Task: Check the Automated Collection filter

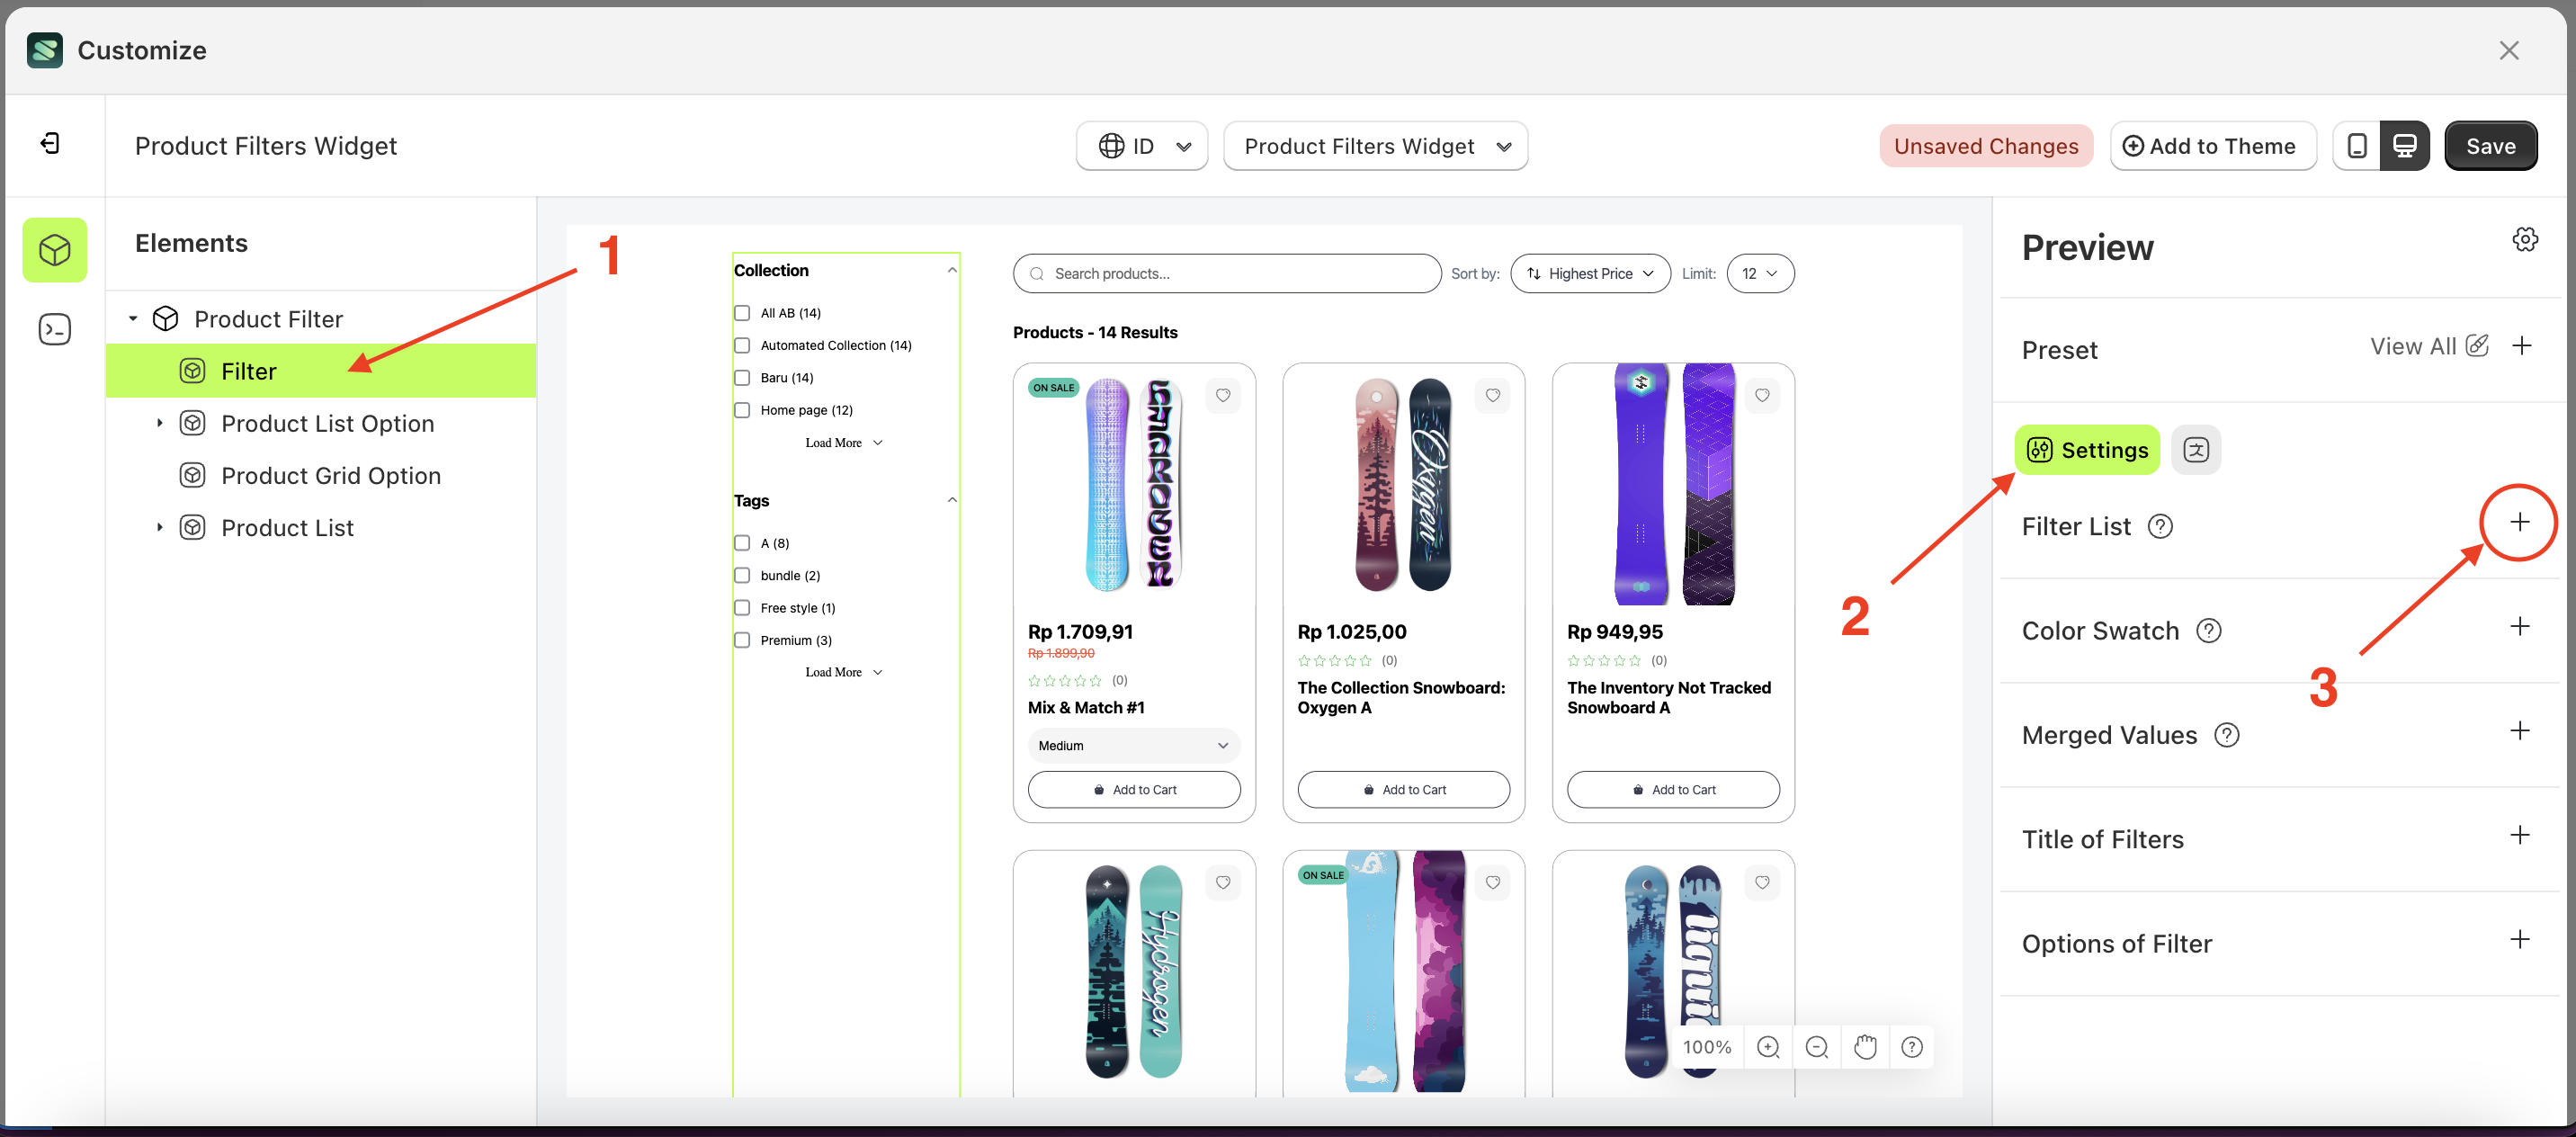Action: coord(742,345)
